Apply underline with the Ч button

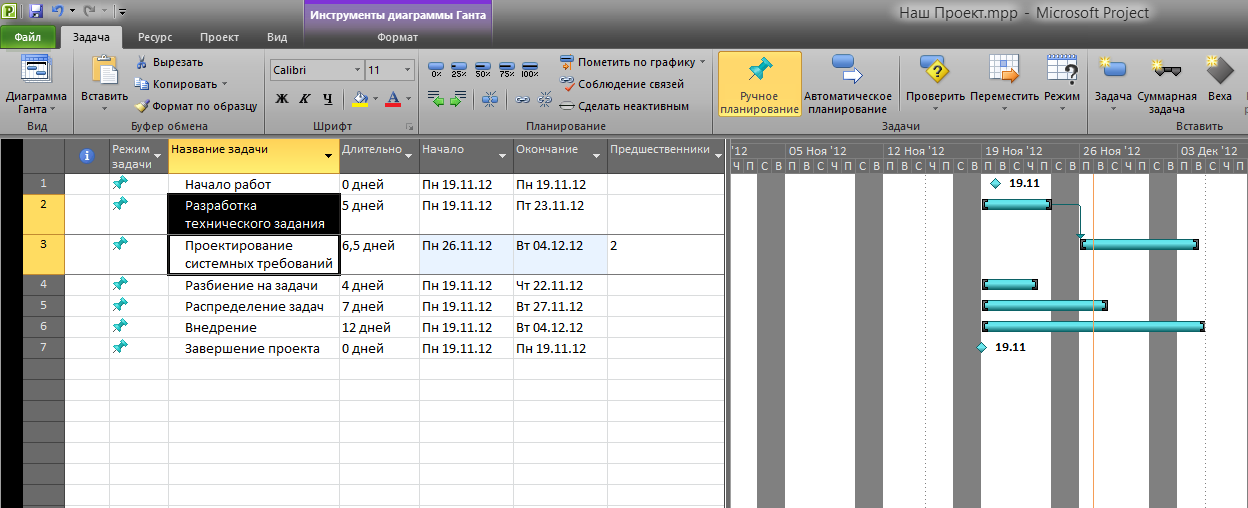click(327, 99)
